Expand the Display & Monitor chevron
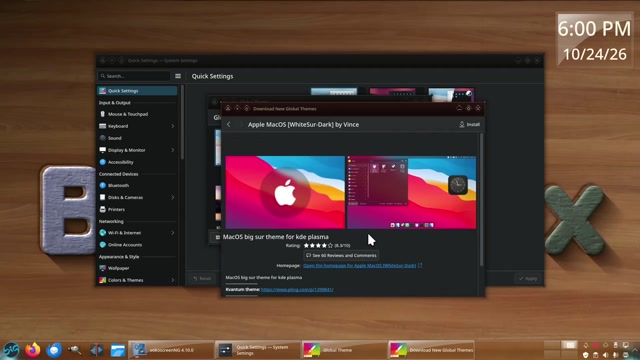 click(x=173, y=150)
